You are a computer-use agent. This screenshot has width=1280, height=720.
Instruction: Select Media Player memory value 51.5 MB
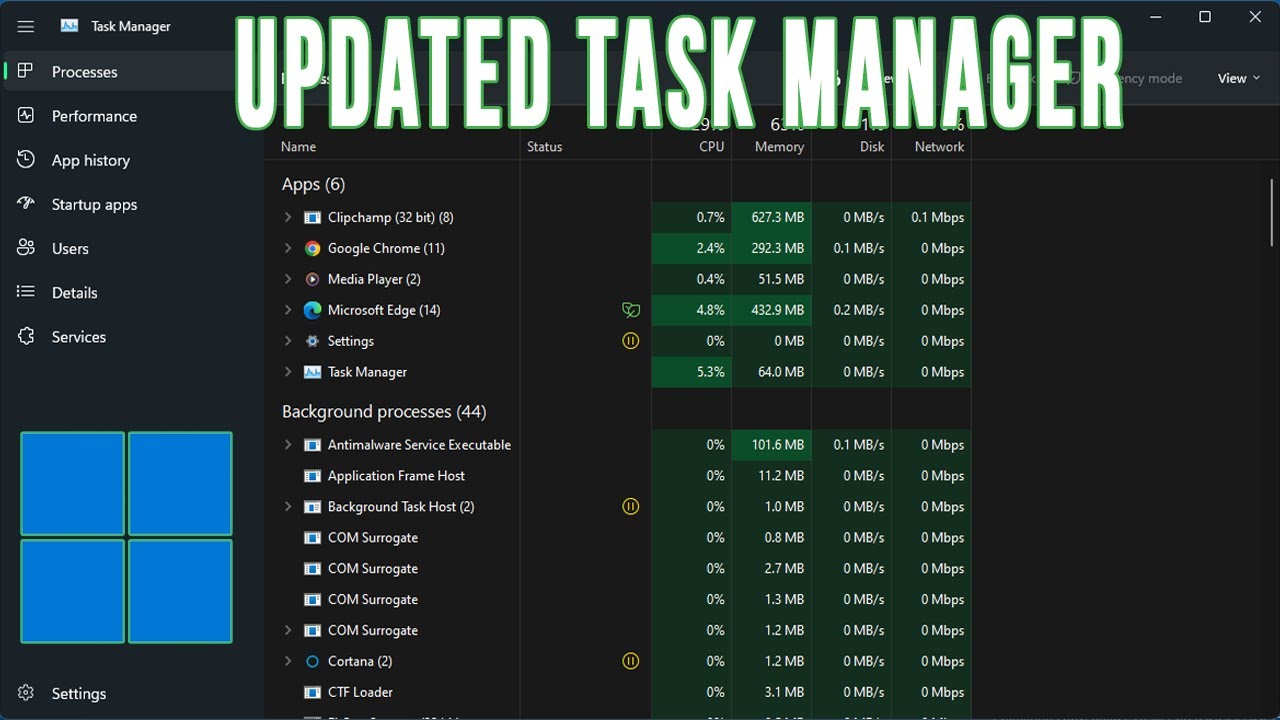coord(781,279)
